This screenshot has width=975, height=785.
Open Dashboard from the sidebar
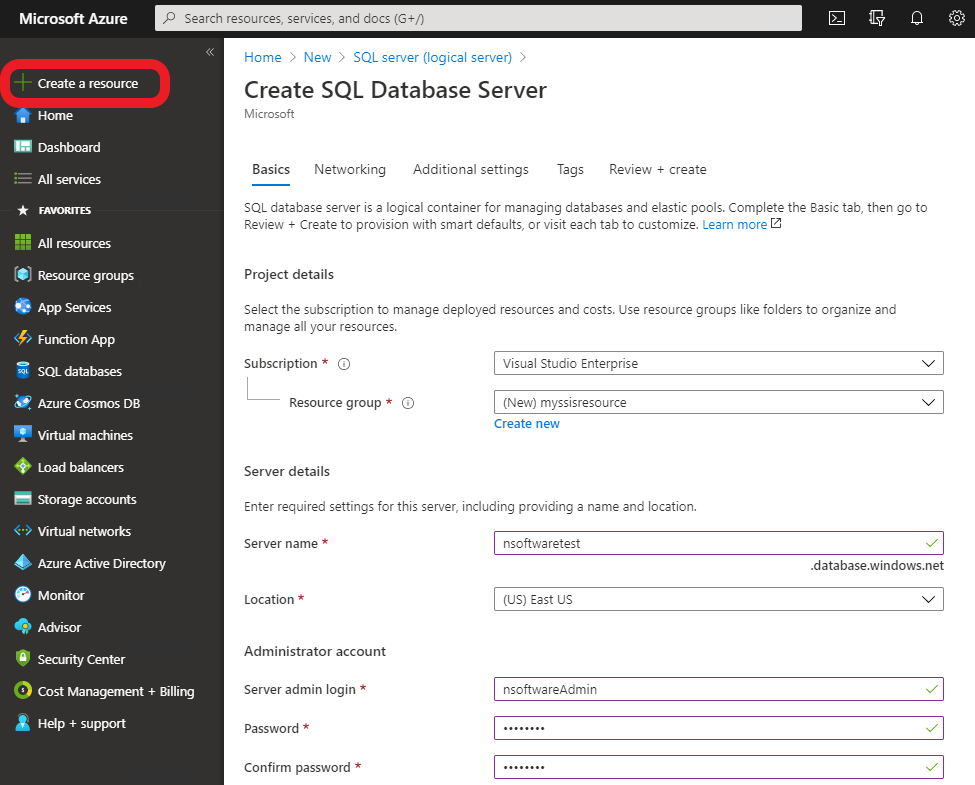point(69,147)
